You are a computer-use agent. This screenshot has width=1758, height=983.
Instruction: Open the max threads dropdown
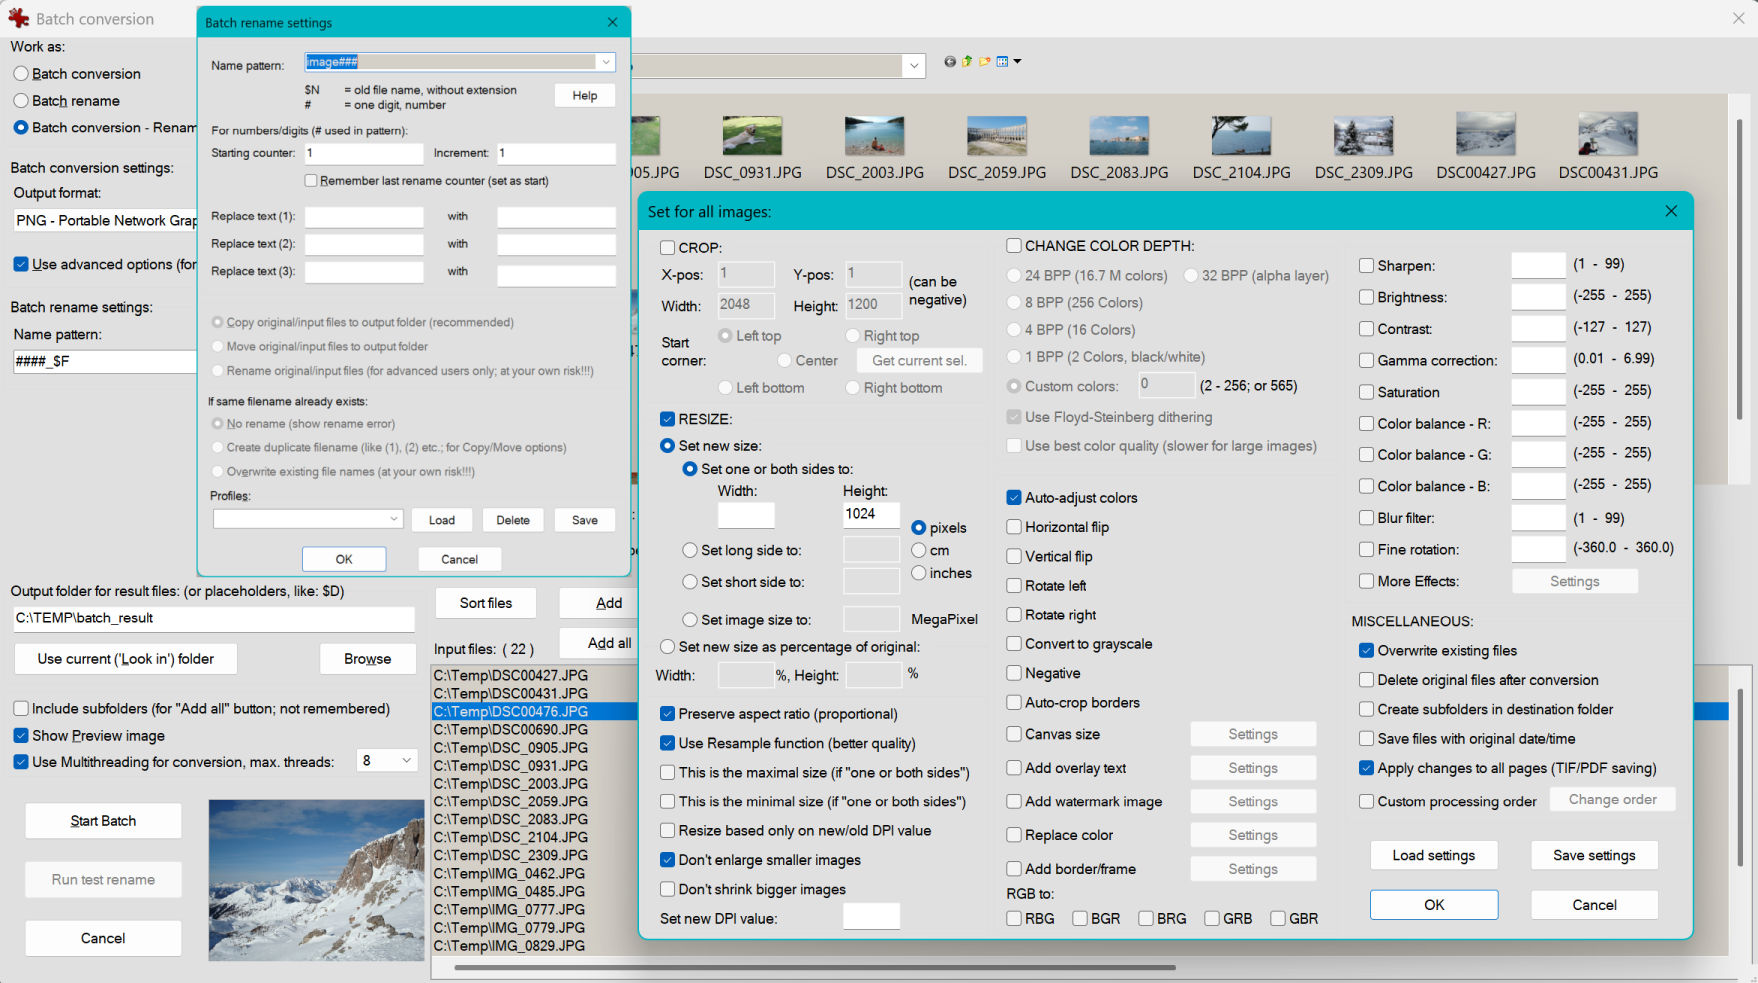406,761
